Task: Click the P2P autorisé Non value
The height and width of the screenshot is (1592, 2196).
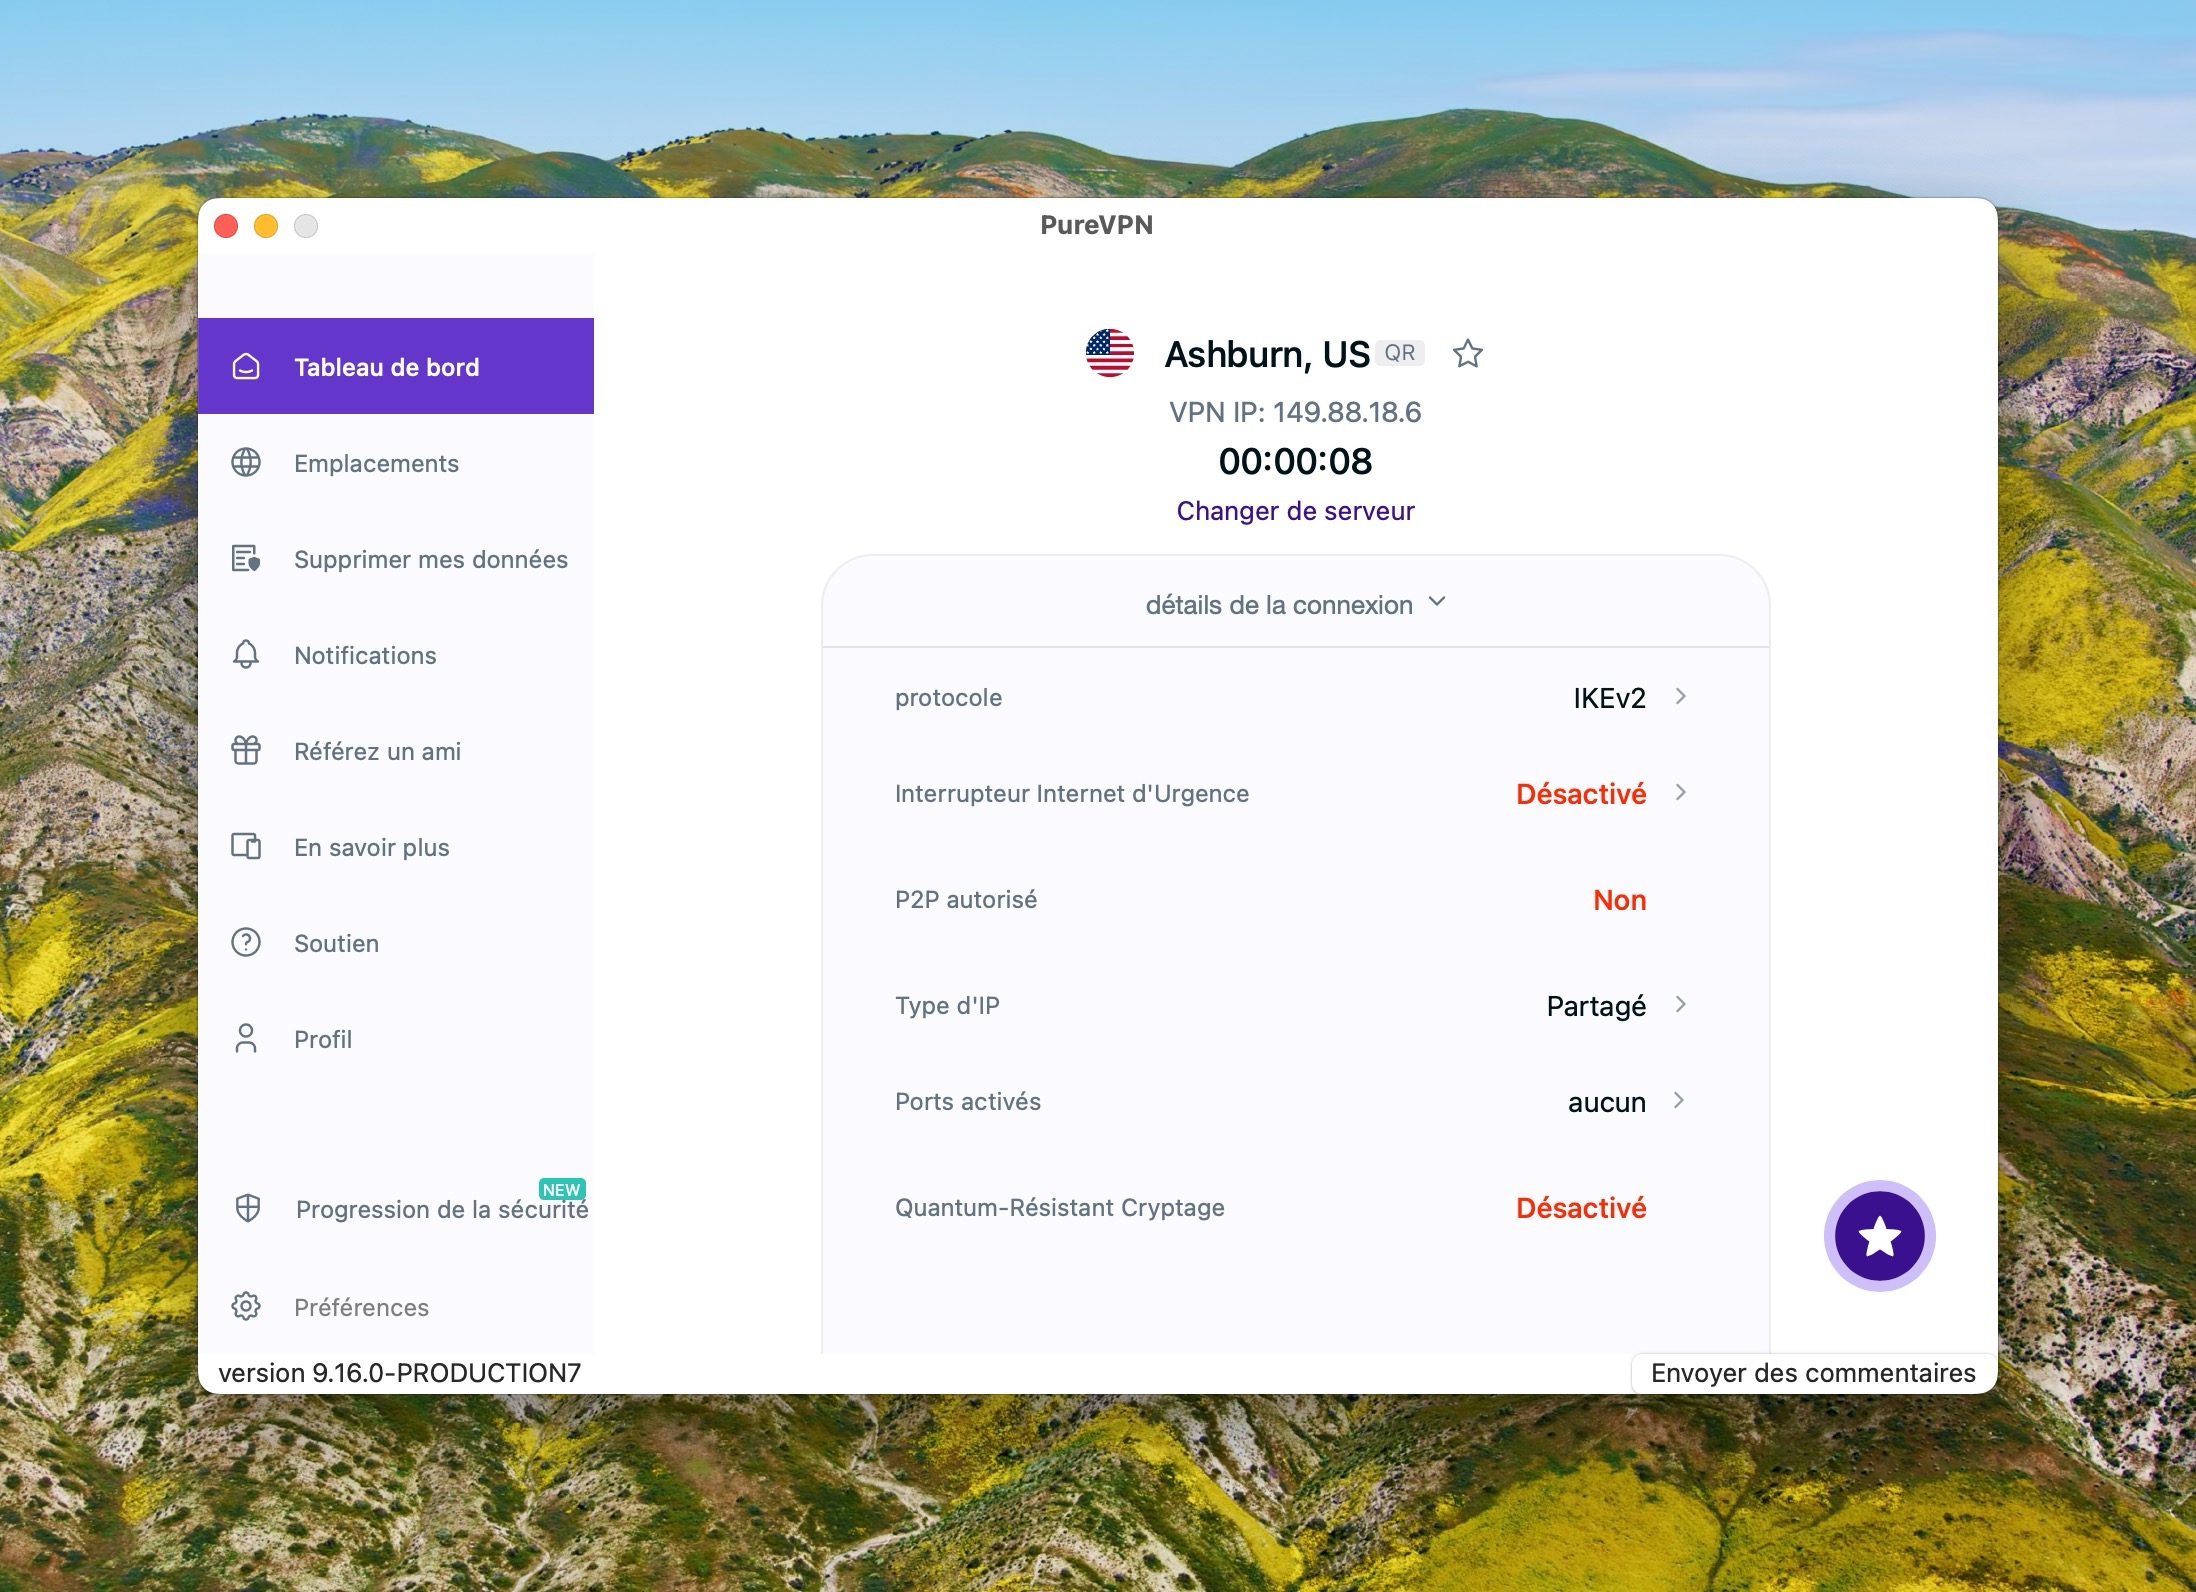Action: click(x=1619, y=900)
